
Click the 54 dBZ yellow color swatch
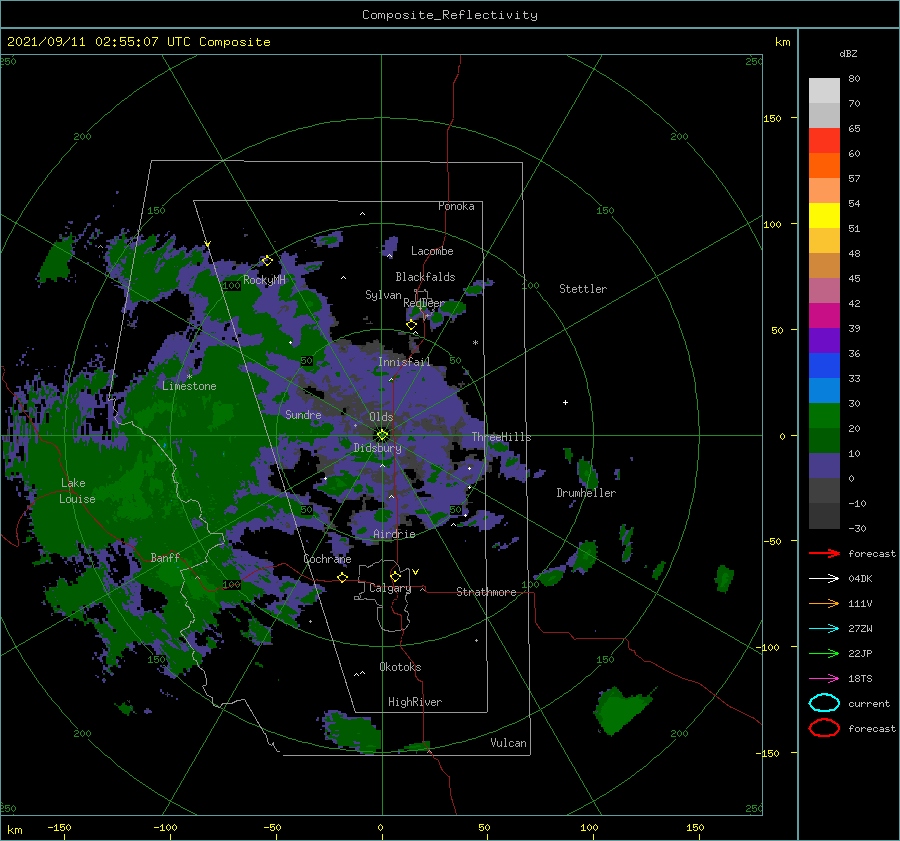824,215
